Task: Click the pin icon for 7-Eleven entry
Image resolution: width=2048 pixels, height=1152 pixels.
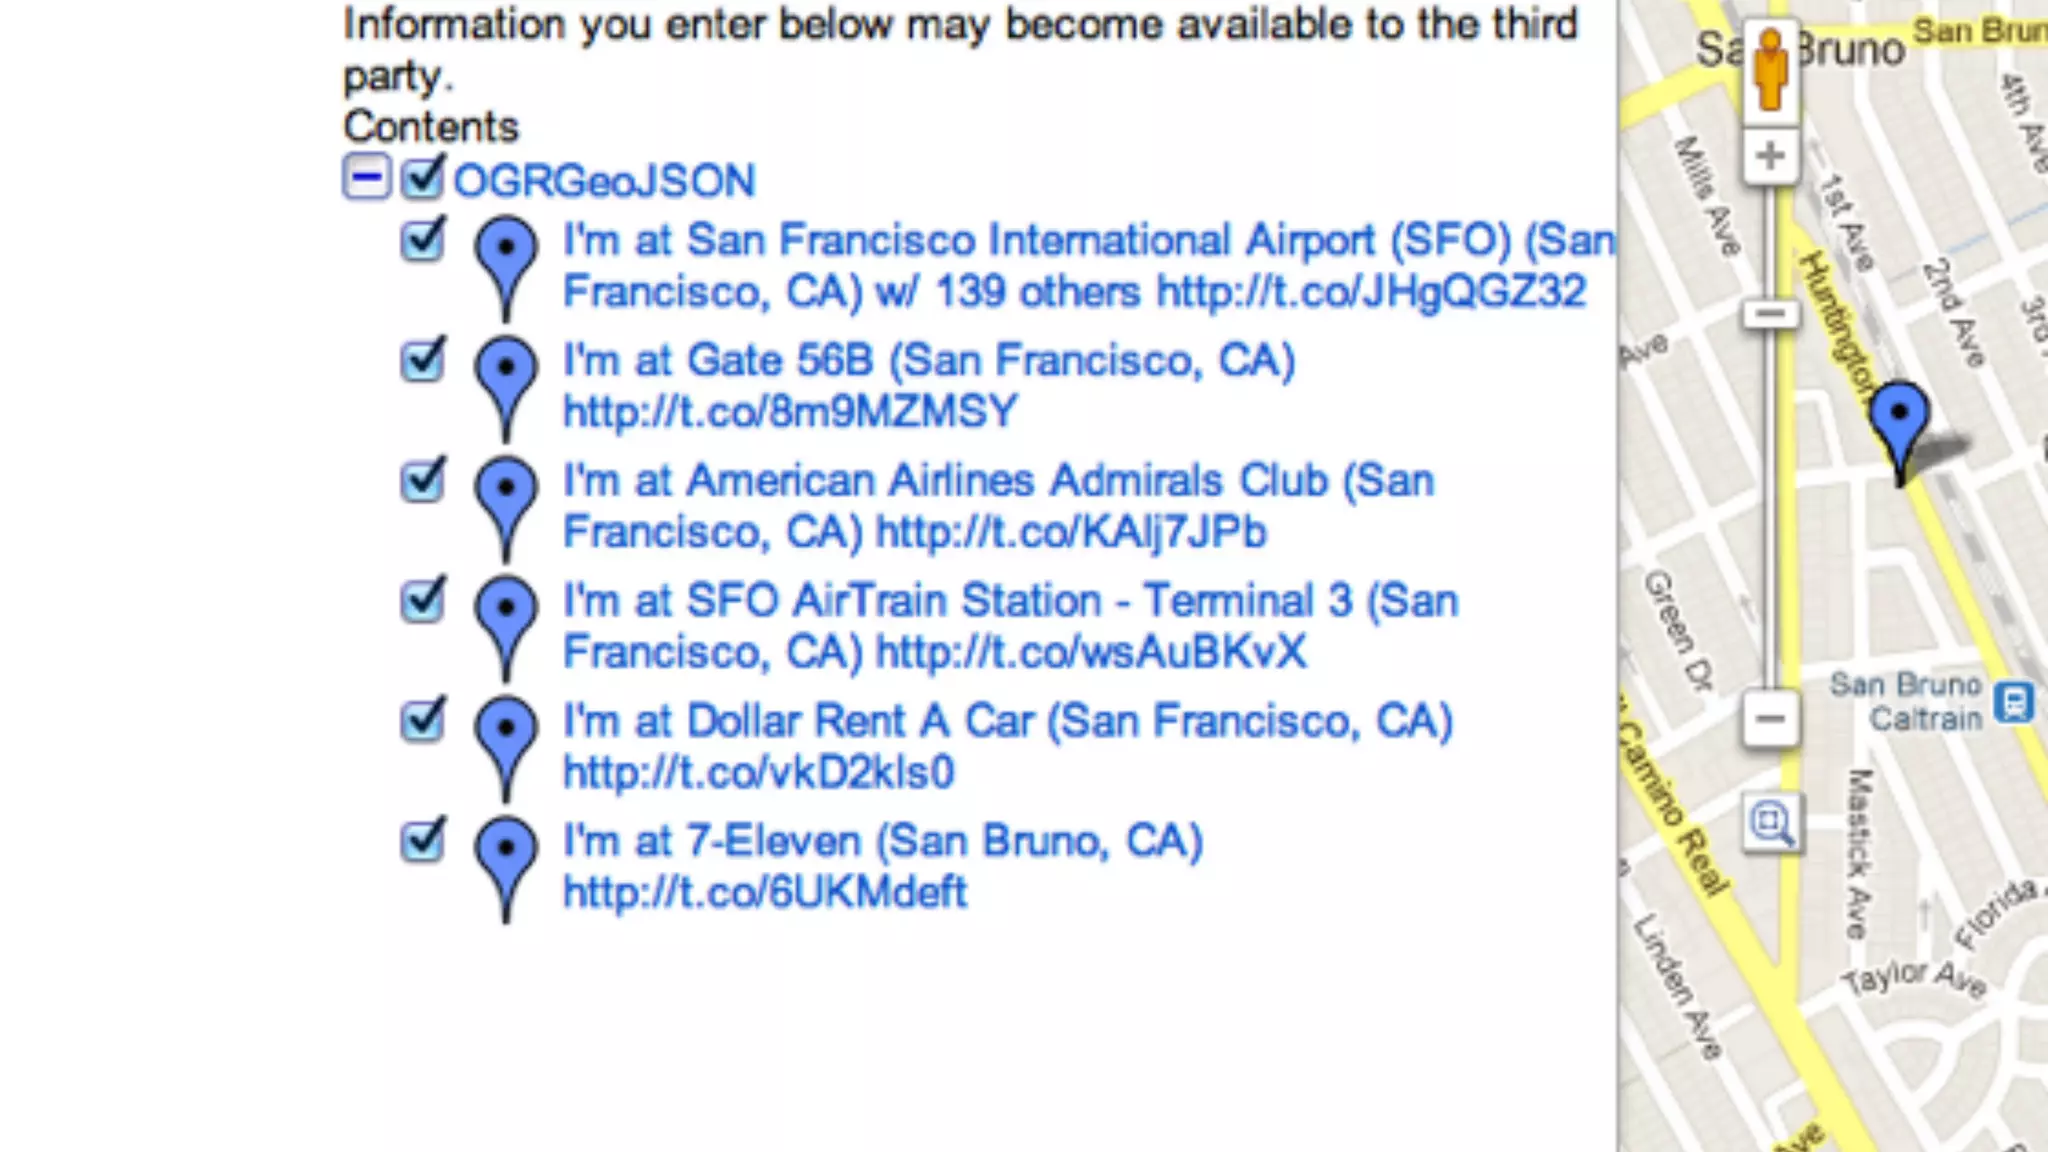Action: click(506, 857)
